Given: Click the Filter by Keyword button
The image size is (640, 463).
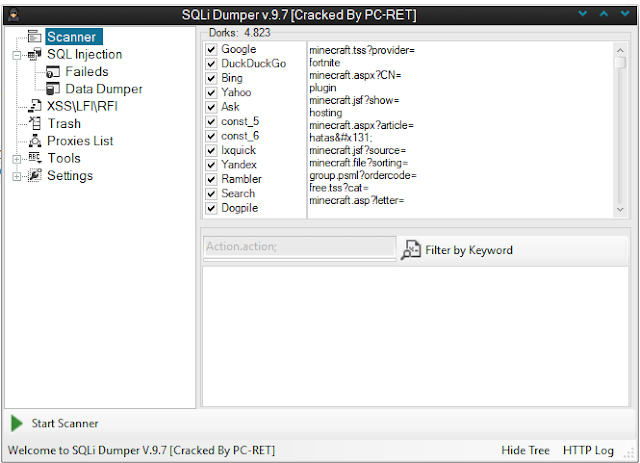Looking at the screenshot, I should (457, 250).
